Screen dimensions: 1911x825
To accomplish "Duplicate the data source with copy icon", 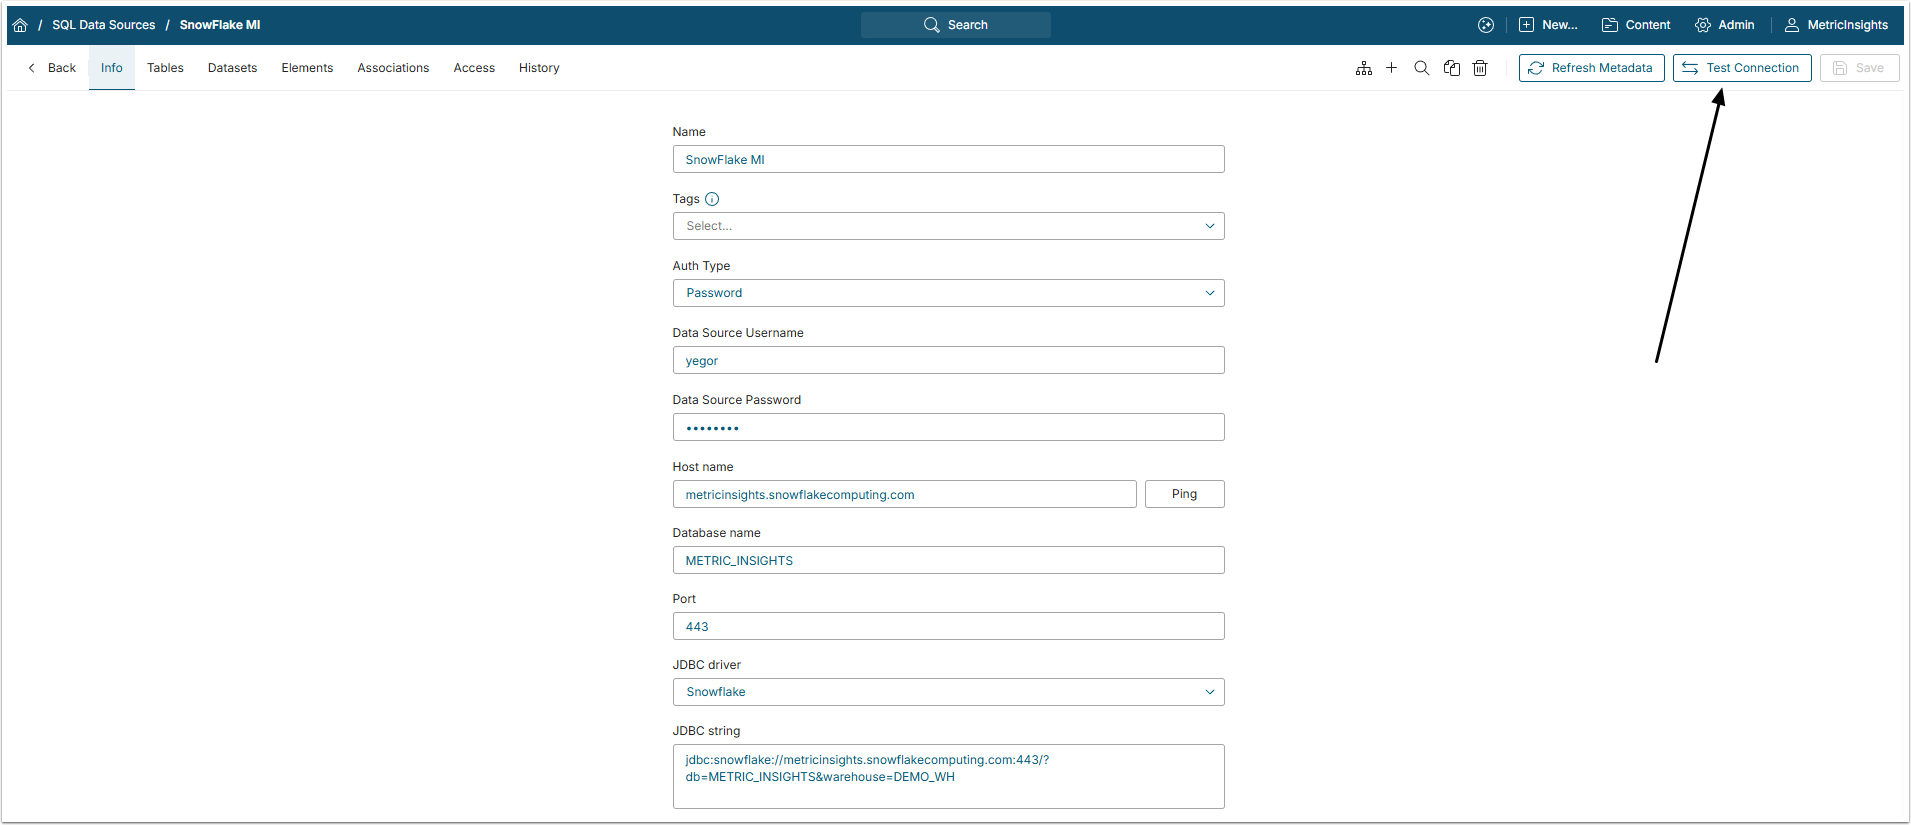I will coord(1451,68).
